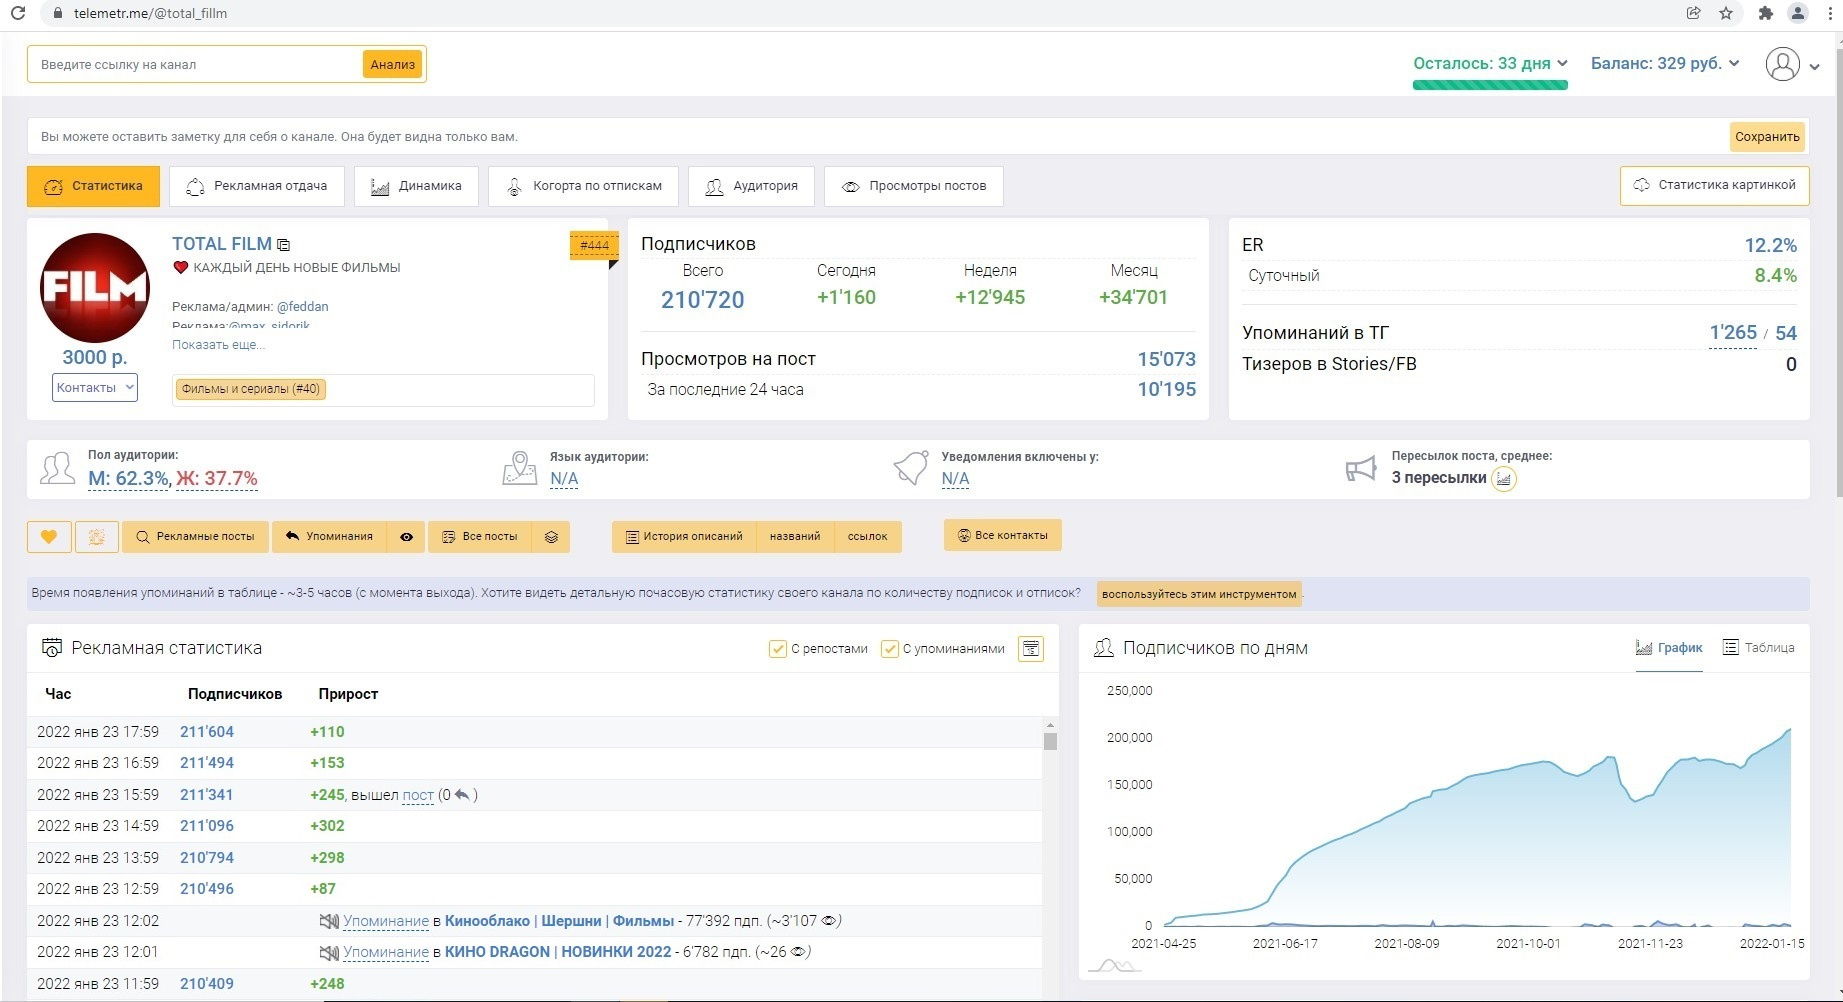Click the orange heart favorite icon
This screenshot has width=1843, height=1002.
[x=48, y=537]
